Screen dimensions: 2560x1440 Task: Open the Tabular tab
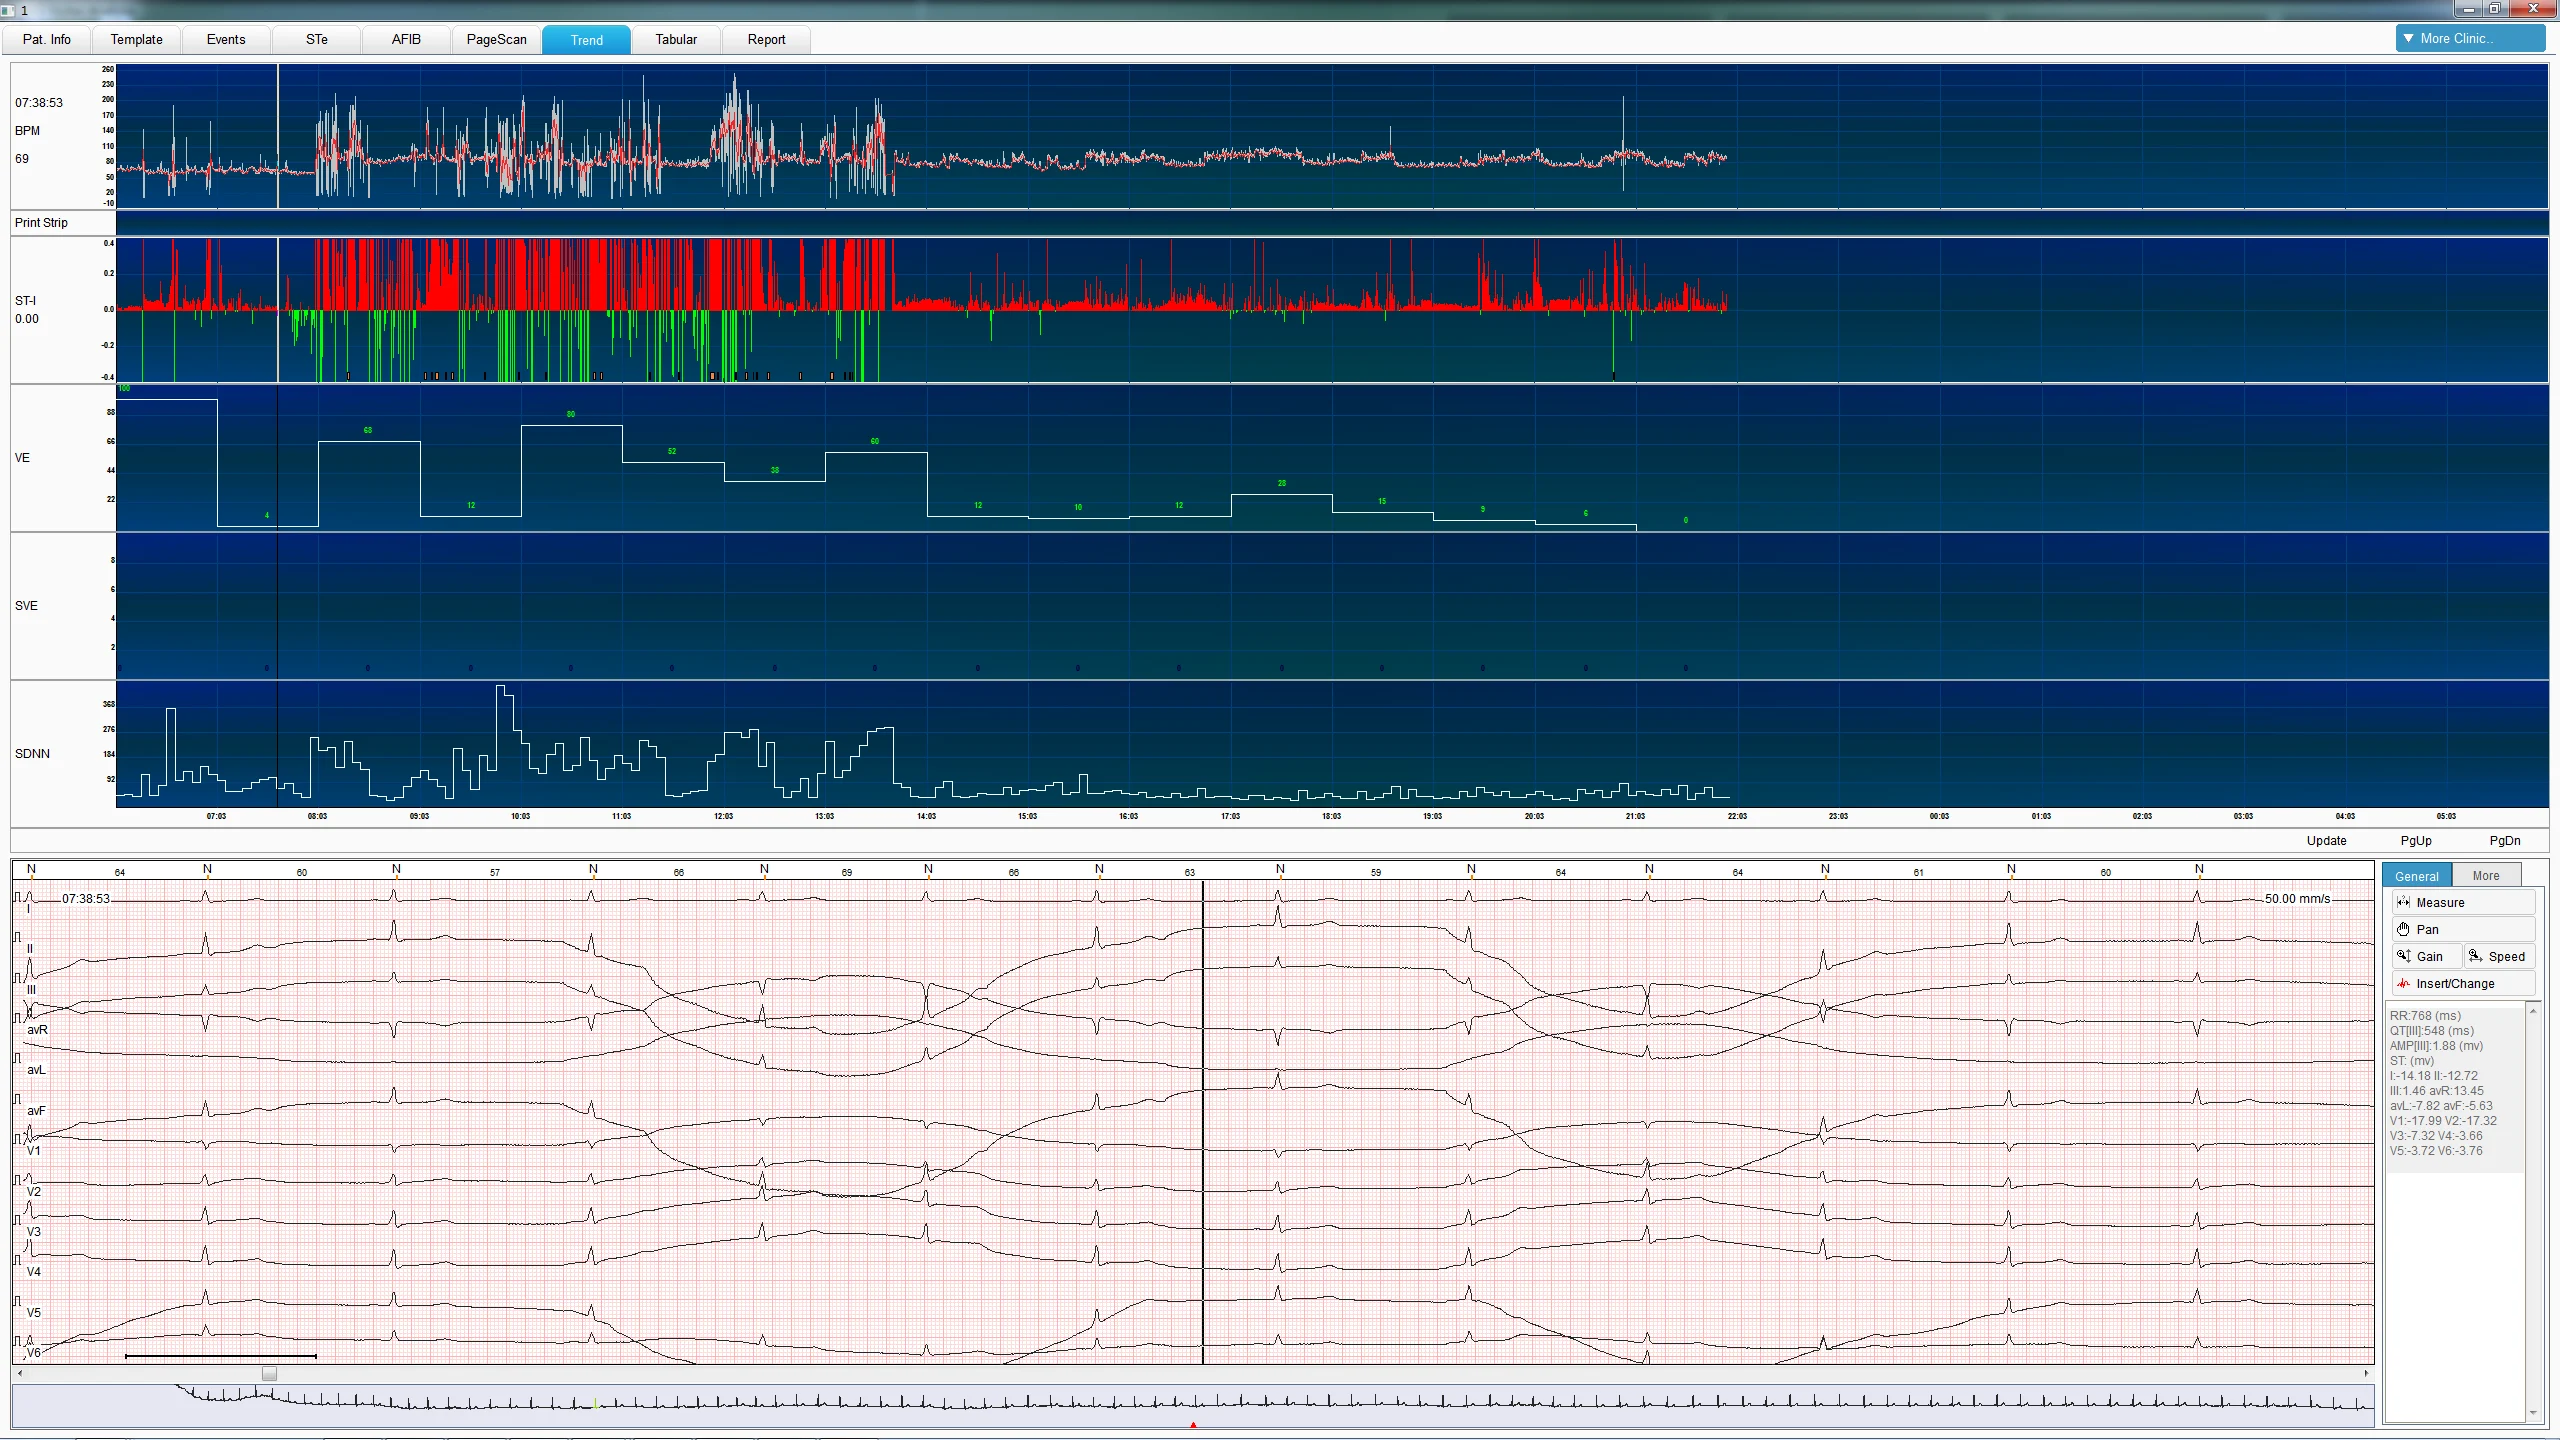point(676,39)
